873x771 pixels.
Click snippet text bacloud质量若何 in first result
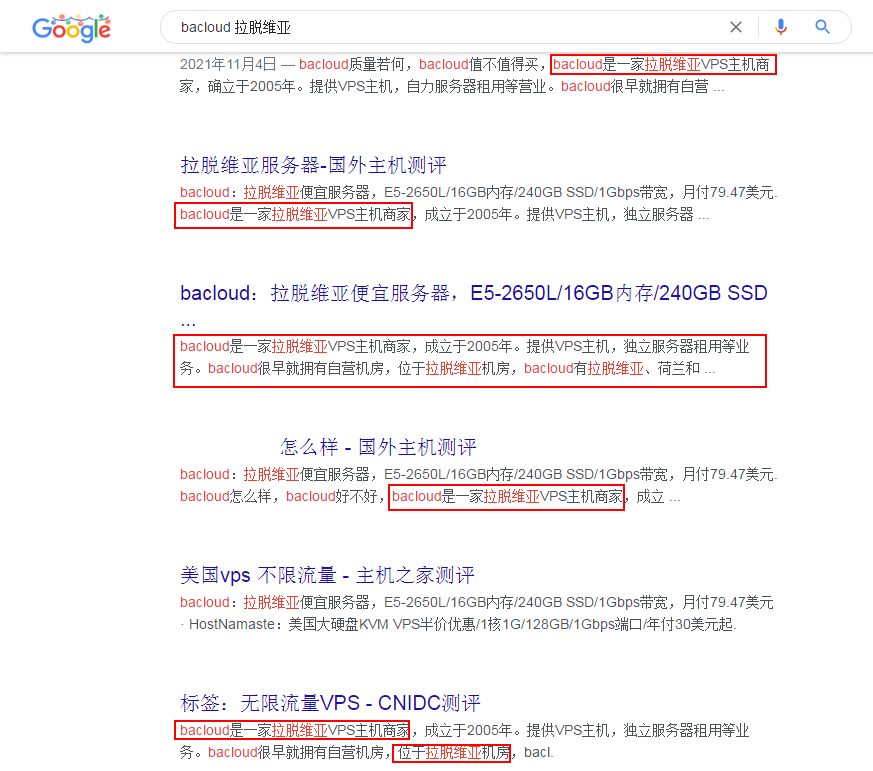[351, 65]
